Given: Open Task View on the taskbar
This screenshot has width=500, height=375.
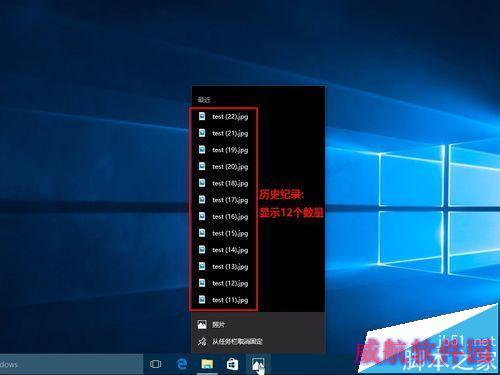Looking at the screenshot, I should coord(155,364).
